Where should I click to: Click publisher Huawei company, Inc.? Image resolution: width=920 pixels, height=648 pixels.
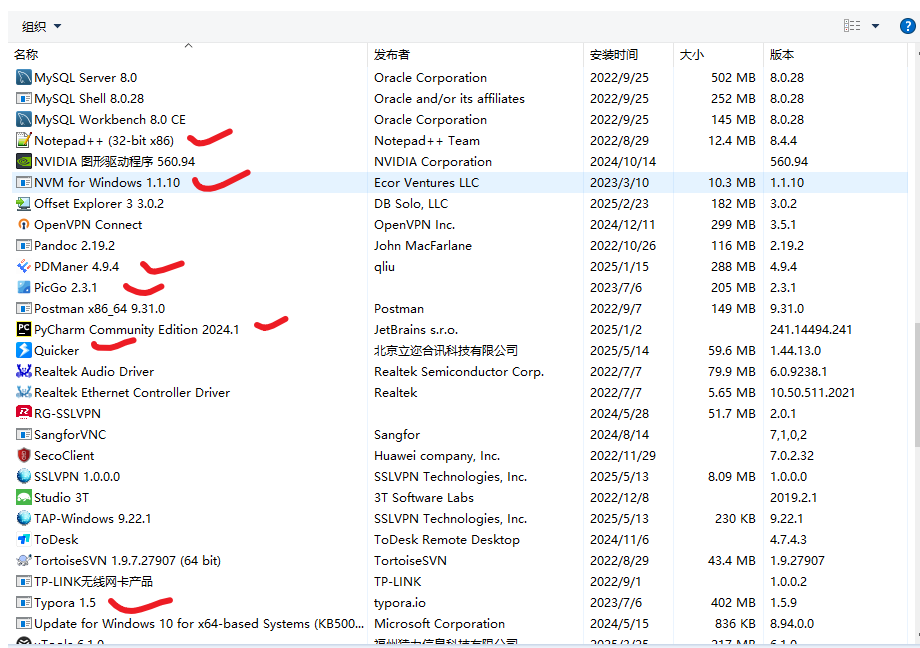click(437, 455)
